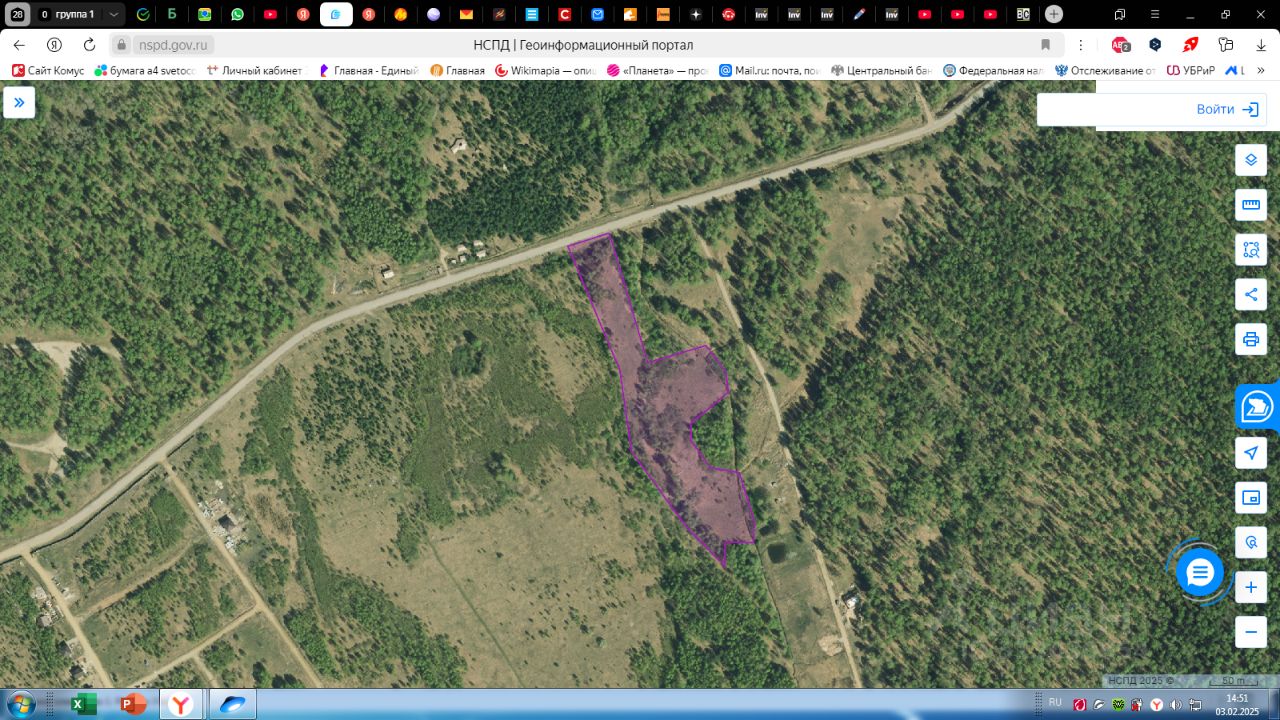
Task: Center map on my location
Action: [1251, 453]
